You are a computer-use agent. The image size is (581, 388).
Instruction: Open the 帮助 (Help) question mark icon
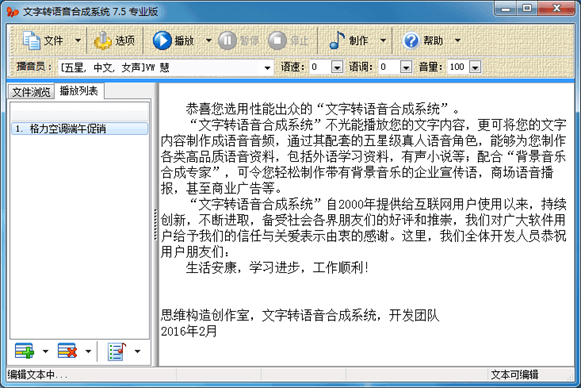[411, 40]
